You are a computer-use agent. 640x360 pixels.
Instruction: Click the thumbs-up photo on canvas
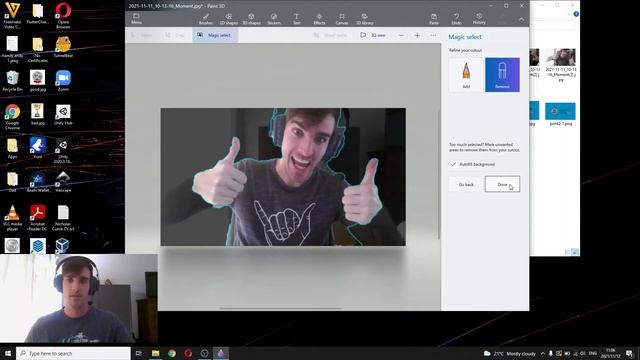click(x=283, y=177)
